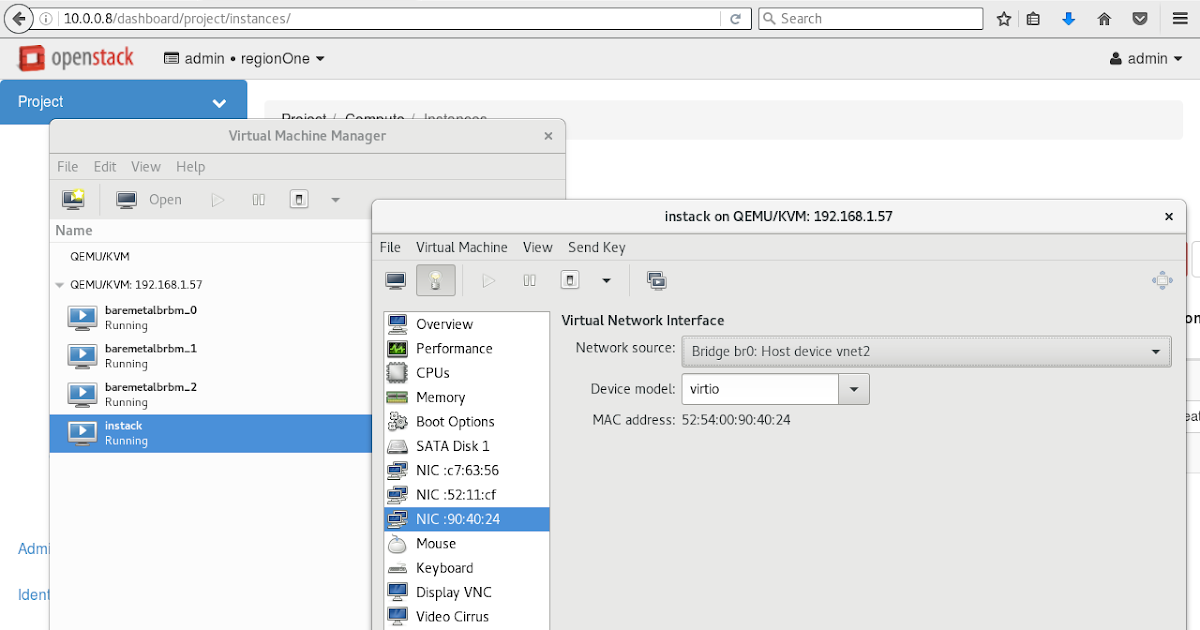Image resolution: width=1200 pixels, height=630 pixels.
Task: Open selected VM console in Virtual Machine Manager
Action: 149,199
